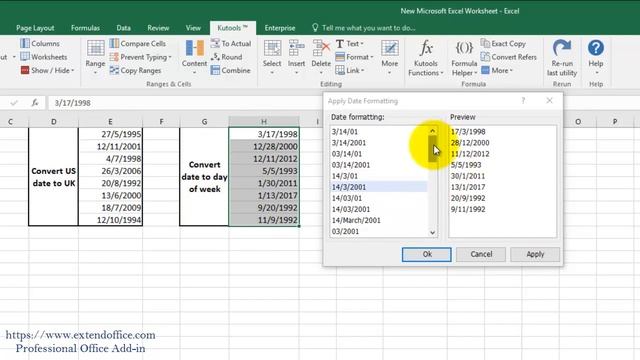Click the Columns icon in Kutools ribbon
Image resolution: width=640 pixels, height=360 pixels.
(25, 43)
